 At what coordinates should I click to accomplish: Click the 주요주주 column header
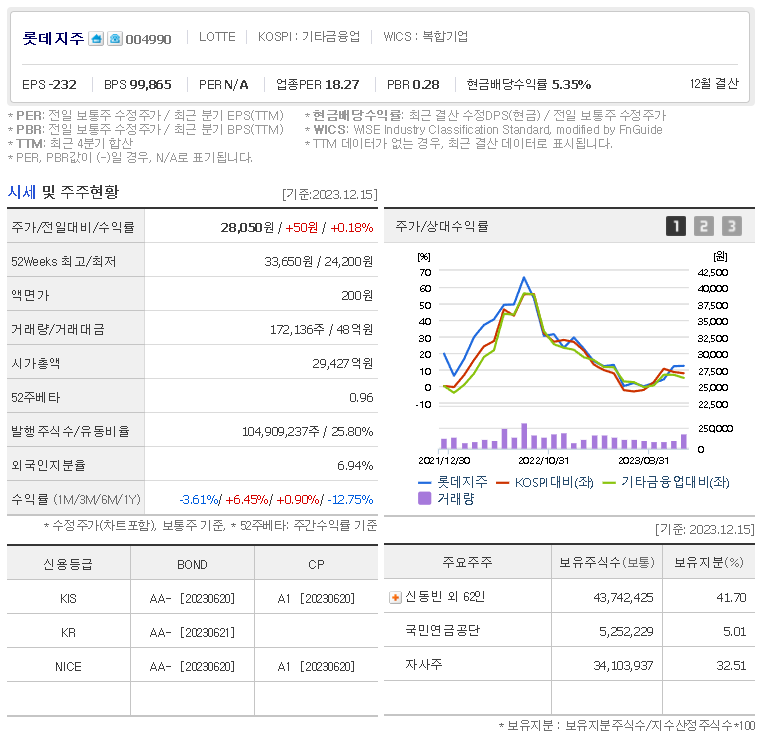467,562
